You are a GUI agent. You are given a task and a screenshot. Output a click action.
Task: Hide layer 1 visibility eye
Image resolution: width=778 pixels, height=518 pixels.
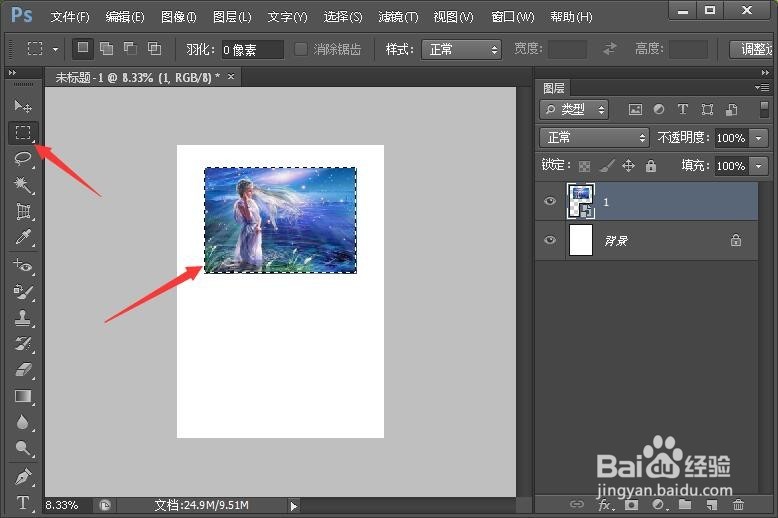click(550, 201)
